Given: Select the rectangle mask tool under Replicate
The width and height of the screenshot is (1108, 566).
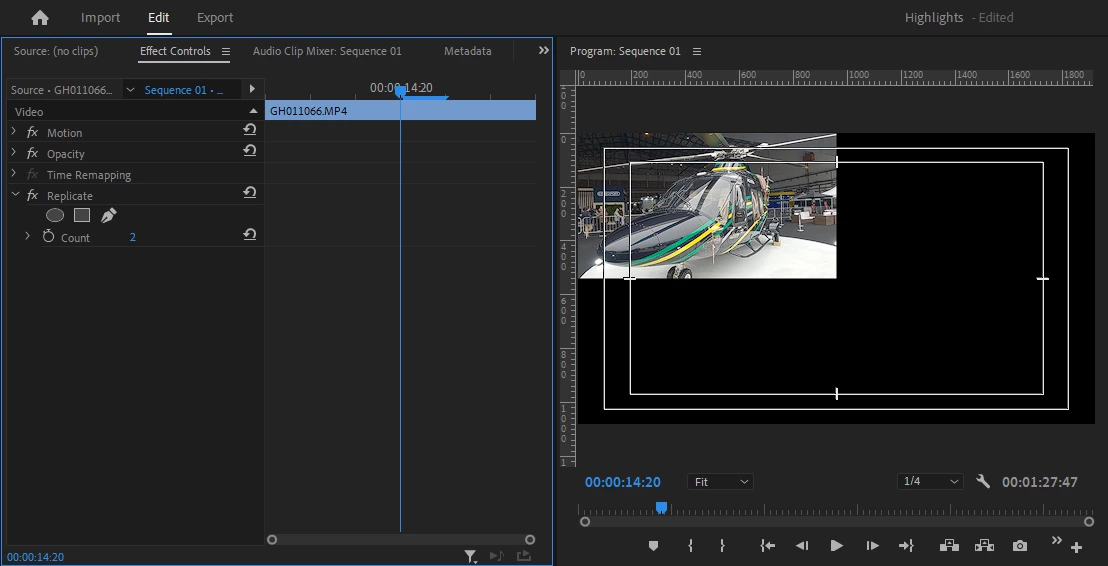Looking at the screenshot, I should 82,215.
